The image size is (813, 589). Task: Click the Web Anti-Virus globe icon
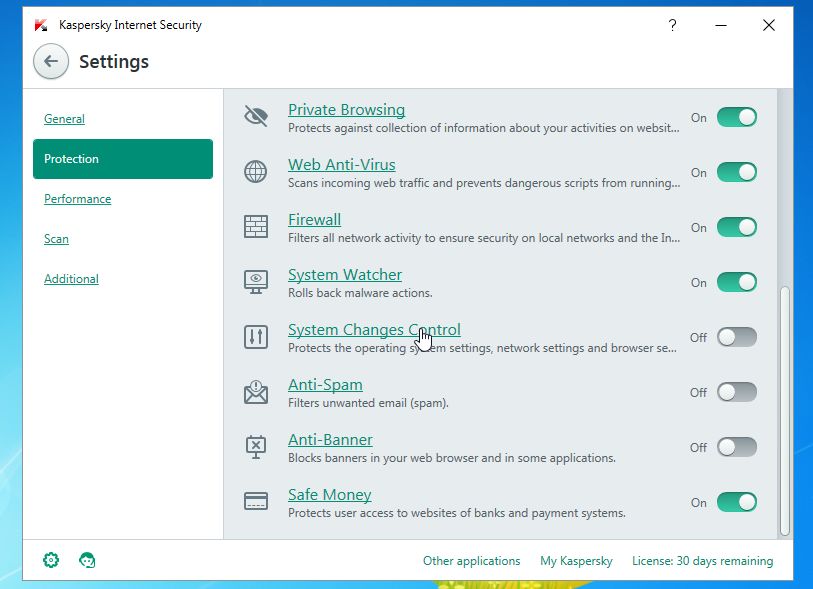coord(256,172)
